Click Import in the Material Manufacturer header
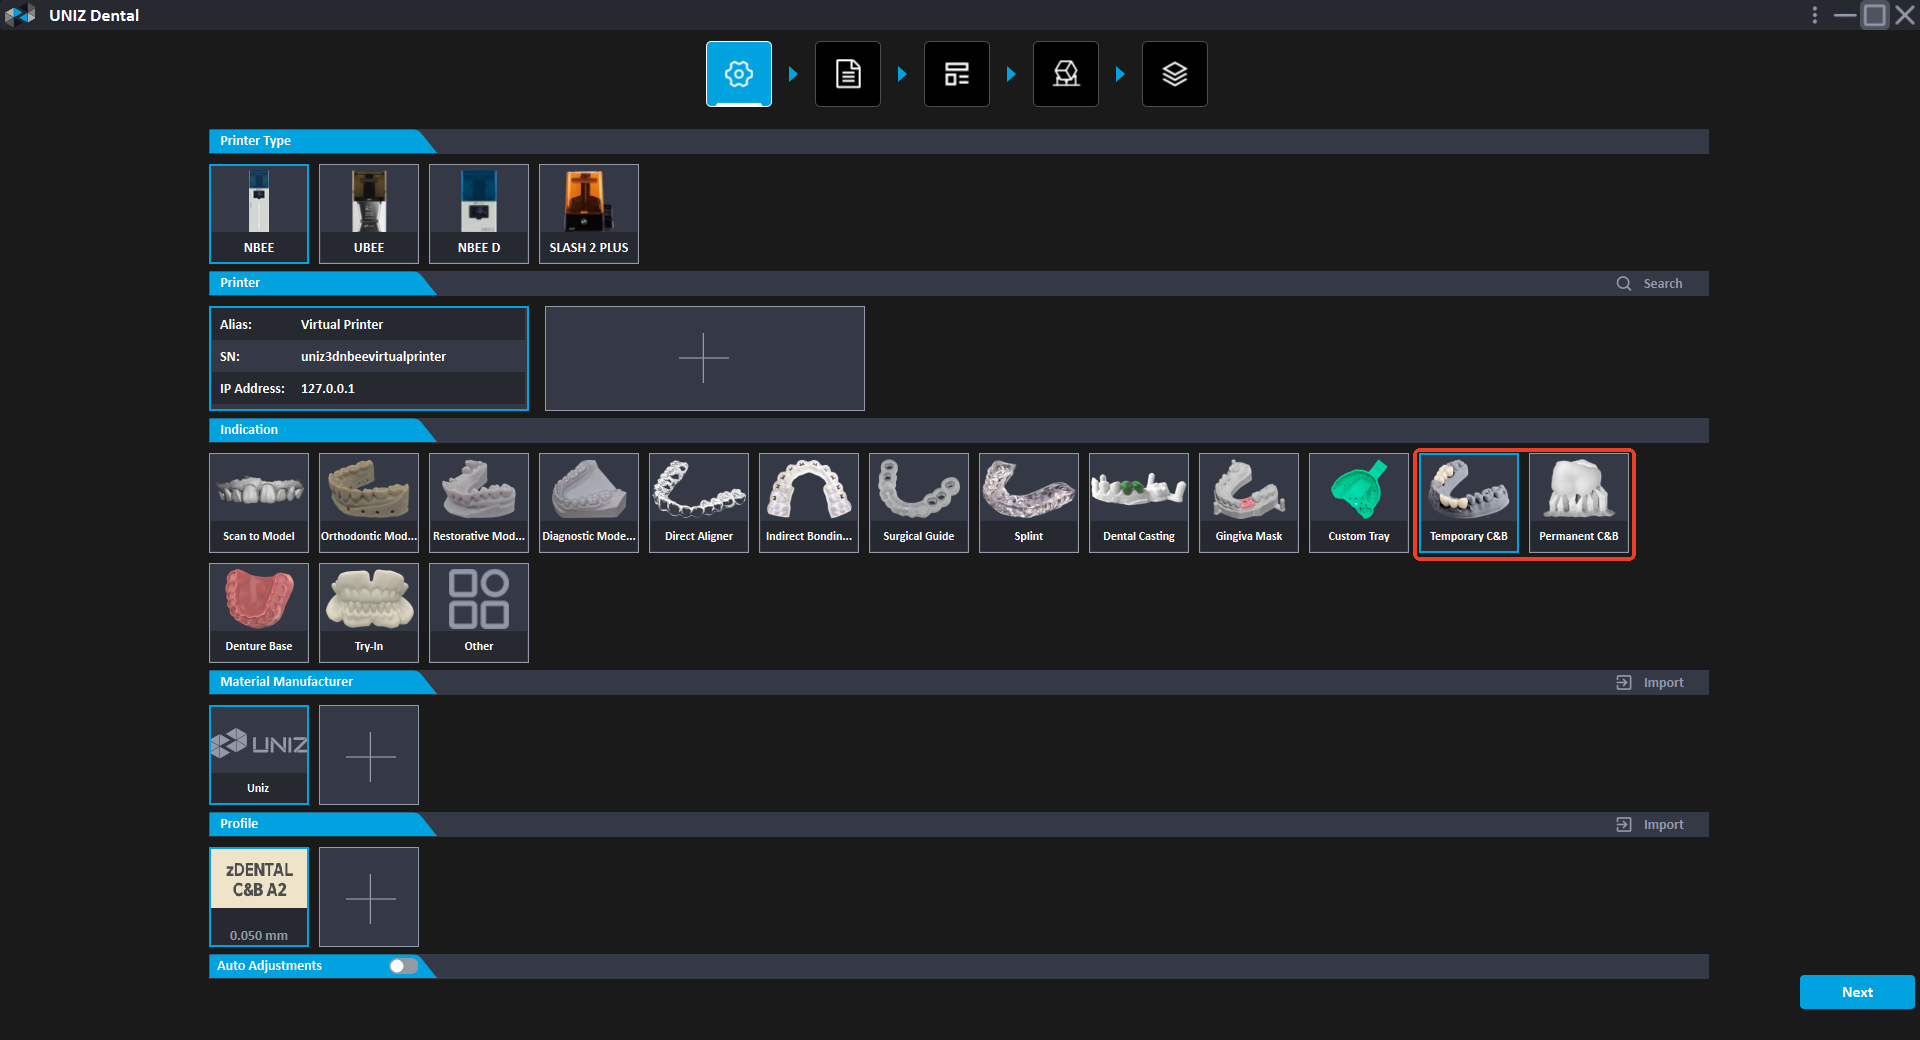This screenshot has height=1040, width=1920. (1651, 683)
